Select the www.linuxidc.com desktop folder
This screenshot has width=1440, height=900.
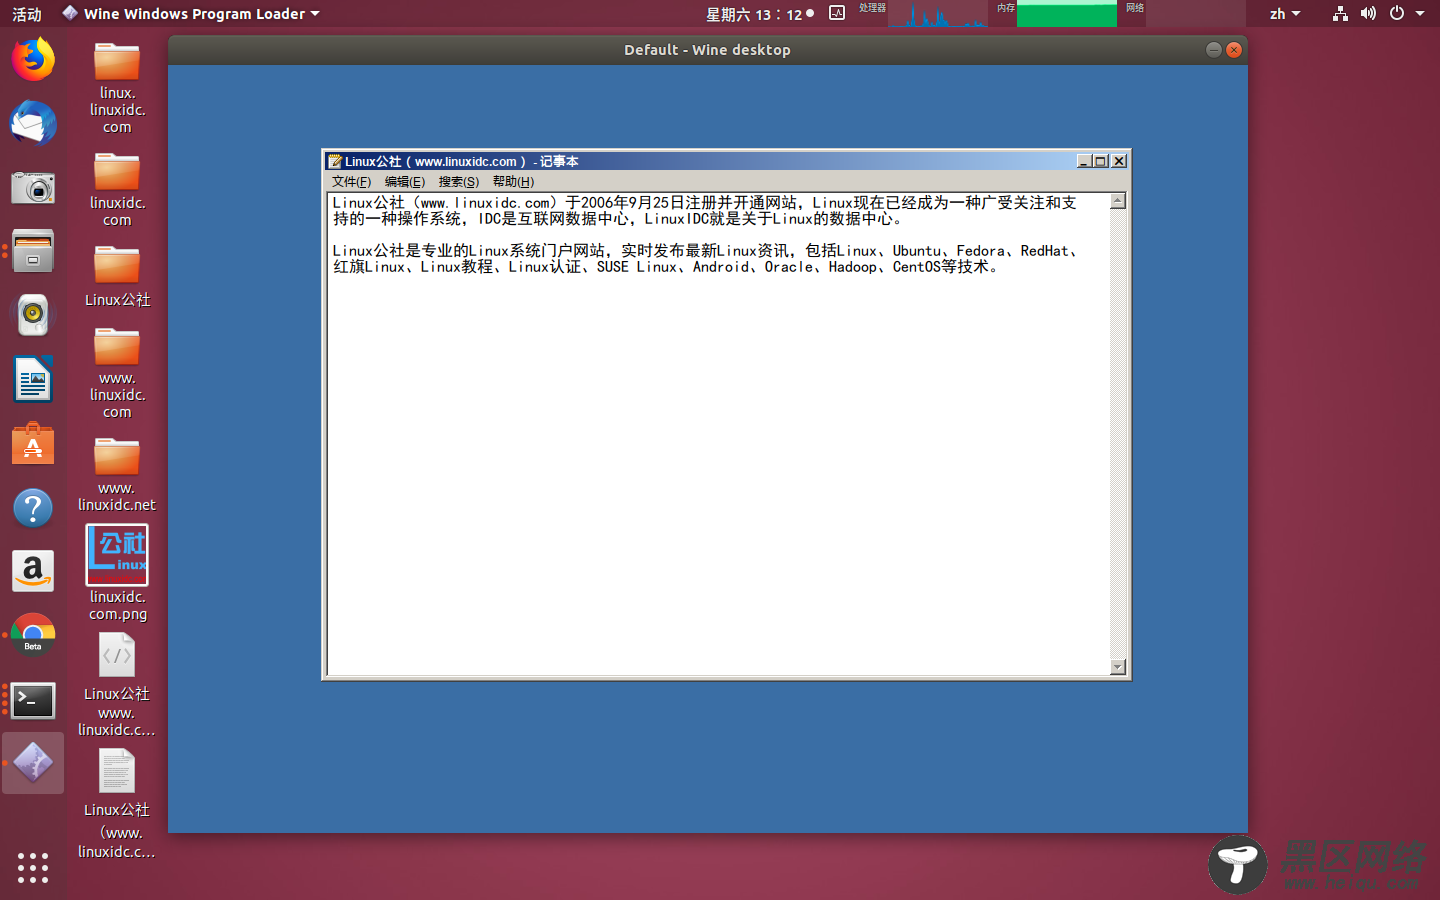point(117,373)
